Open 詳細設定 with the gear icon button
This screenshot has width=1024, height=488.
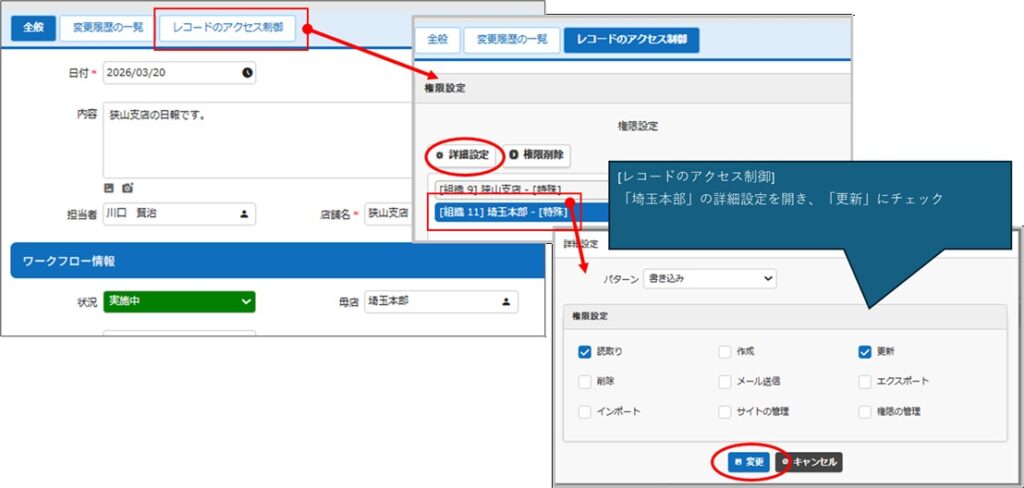coord(461,155)
